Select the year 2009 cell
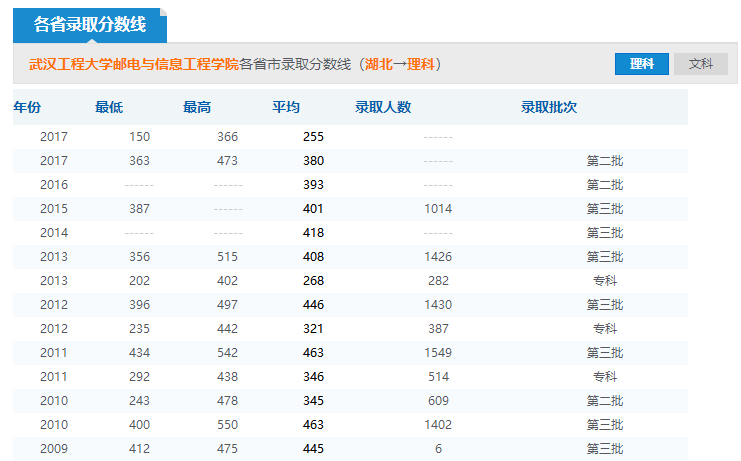This screenshot has height=461, width=741. pyautogui.click(x=54, y=449)
